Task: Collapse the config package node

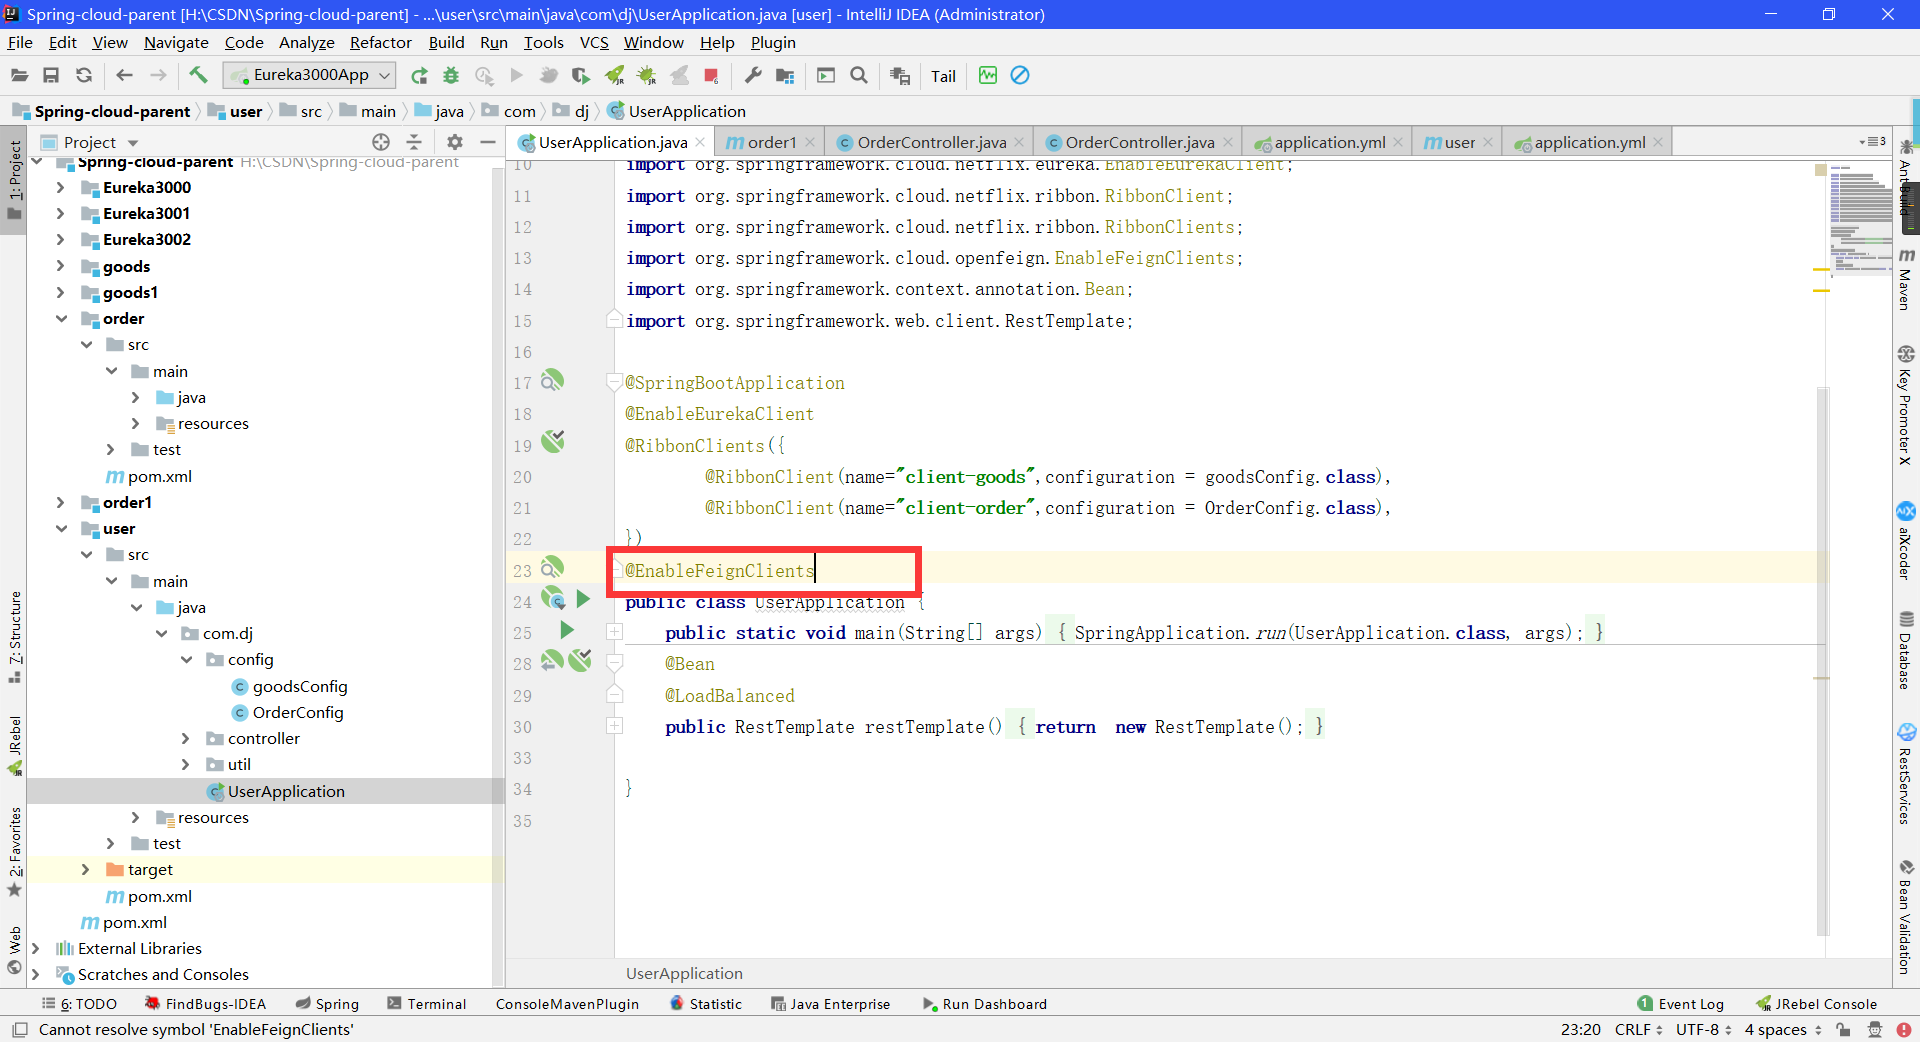Action: coord(186,660)
